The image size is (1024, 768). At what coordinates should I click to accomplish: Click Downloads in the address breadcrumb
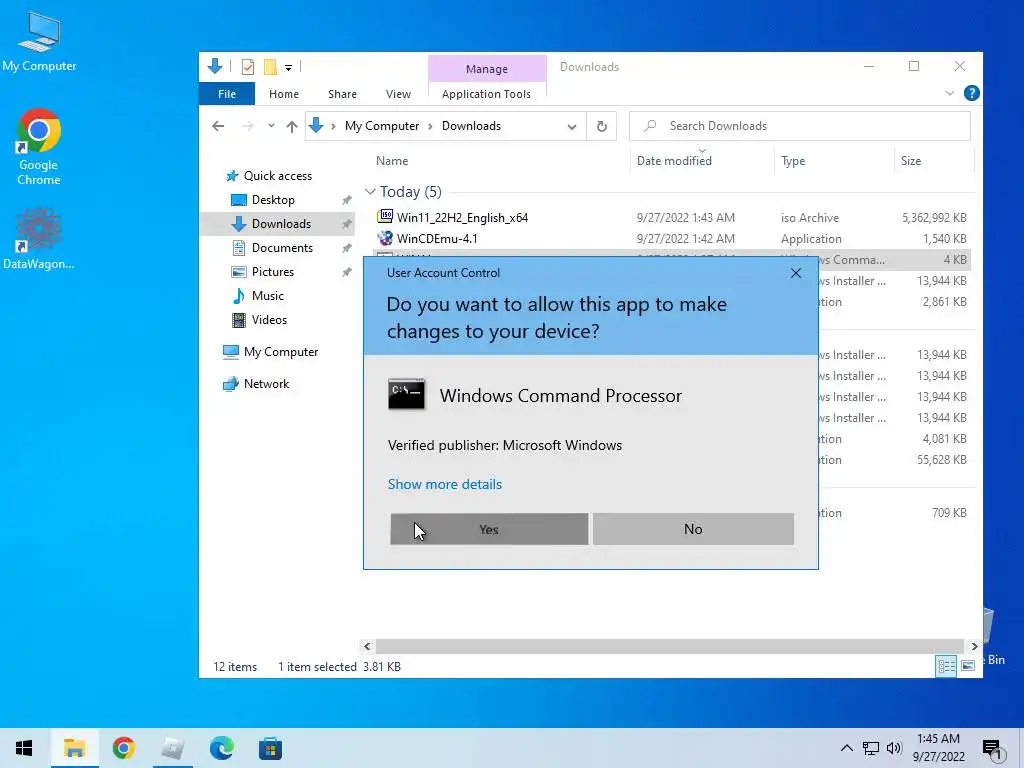(472, 126)
